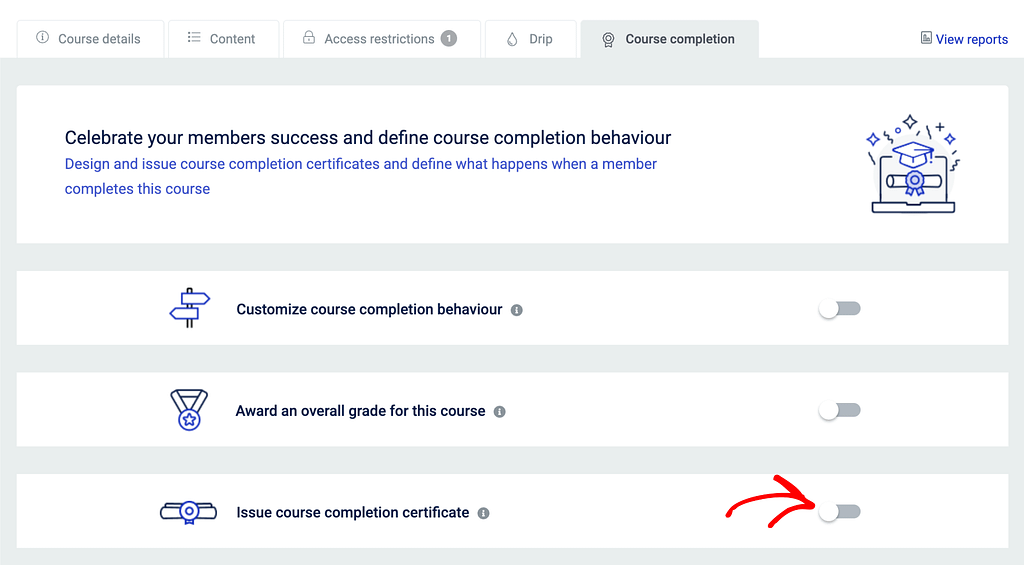Click the Access restrictions count badge
The image size is (1024, 565).
click(x=449, y=39)
